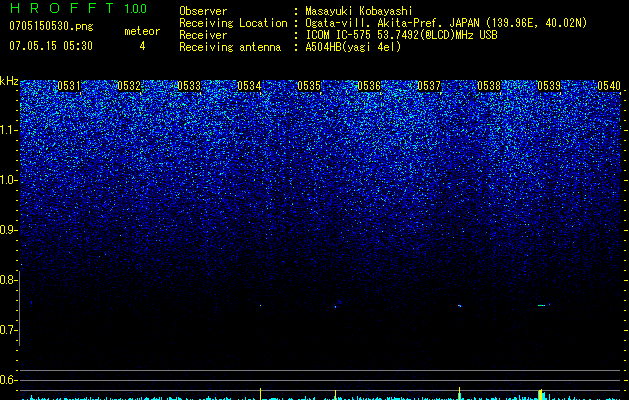Click the 0534 time marker
The height and width of the screenshot is (400, 629).
(249, 86)
